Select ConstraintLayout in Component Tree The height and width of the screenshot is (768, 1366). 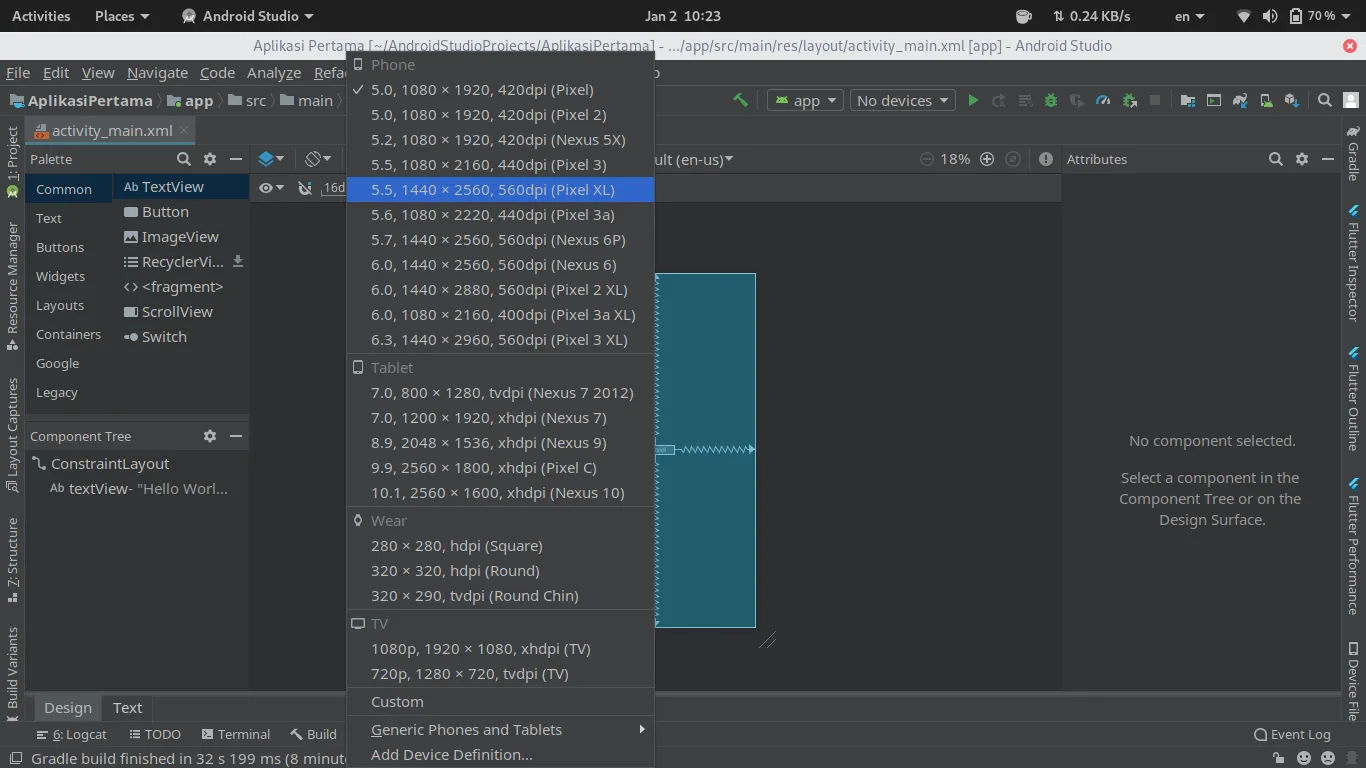click(110, 464)
